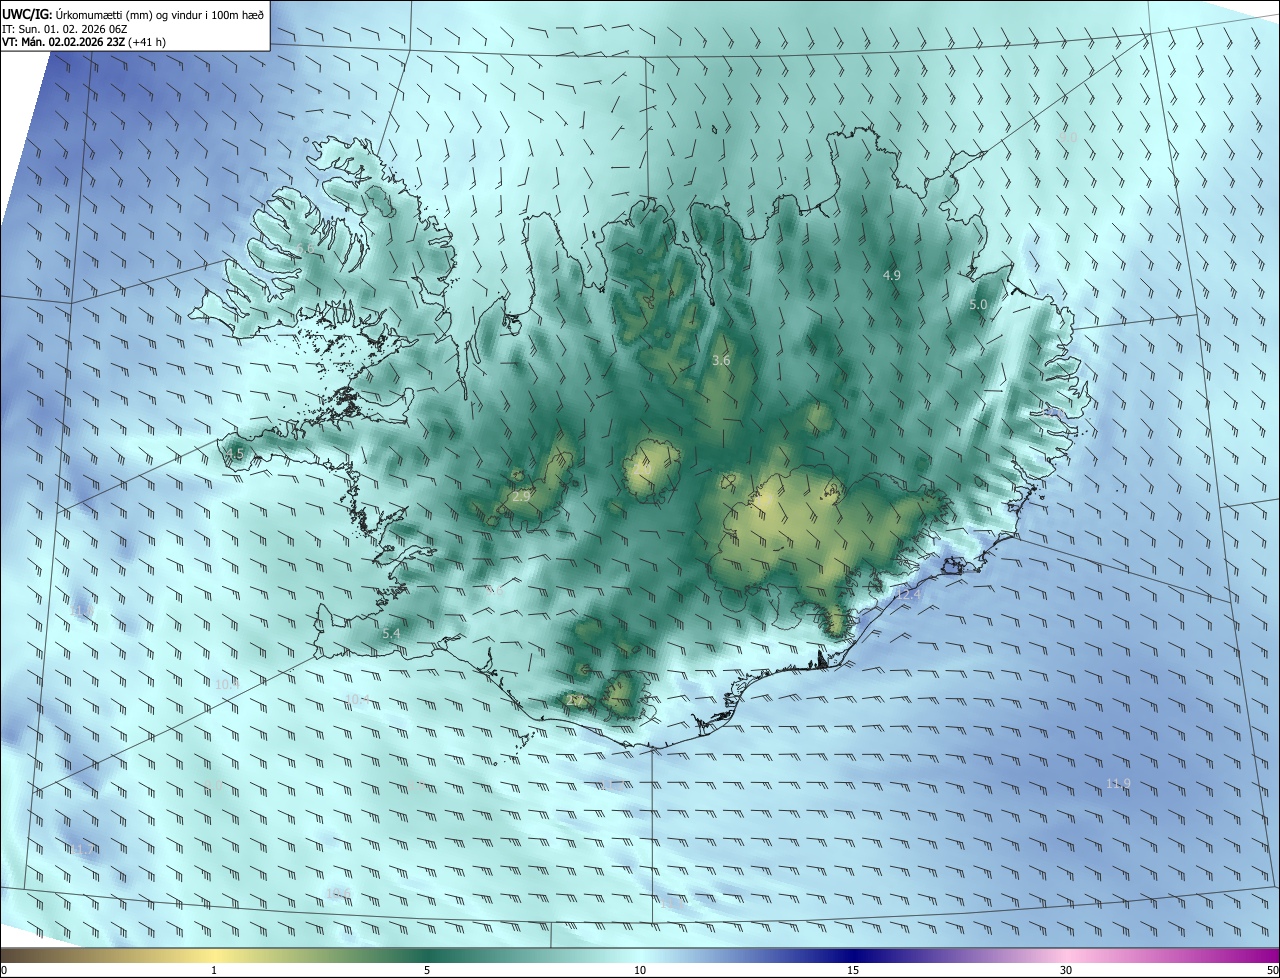Click the 12.4 value off the southeast coast
This screenshot has height=978, width=1280.
click(x=908, y=595)
